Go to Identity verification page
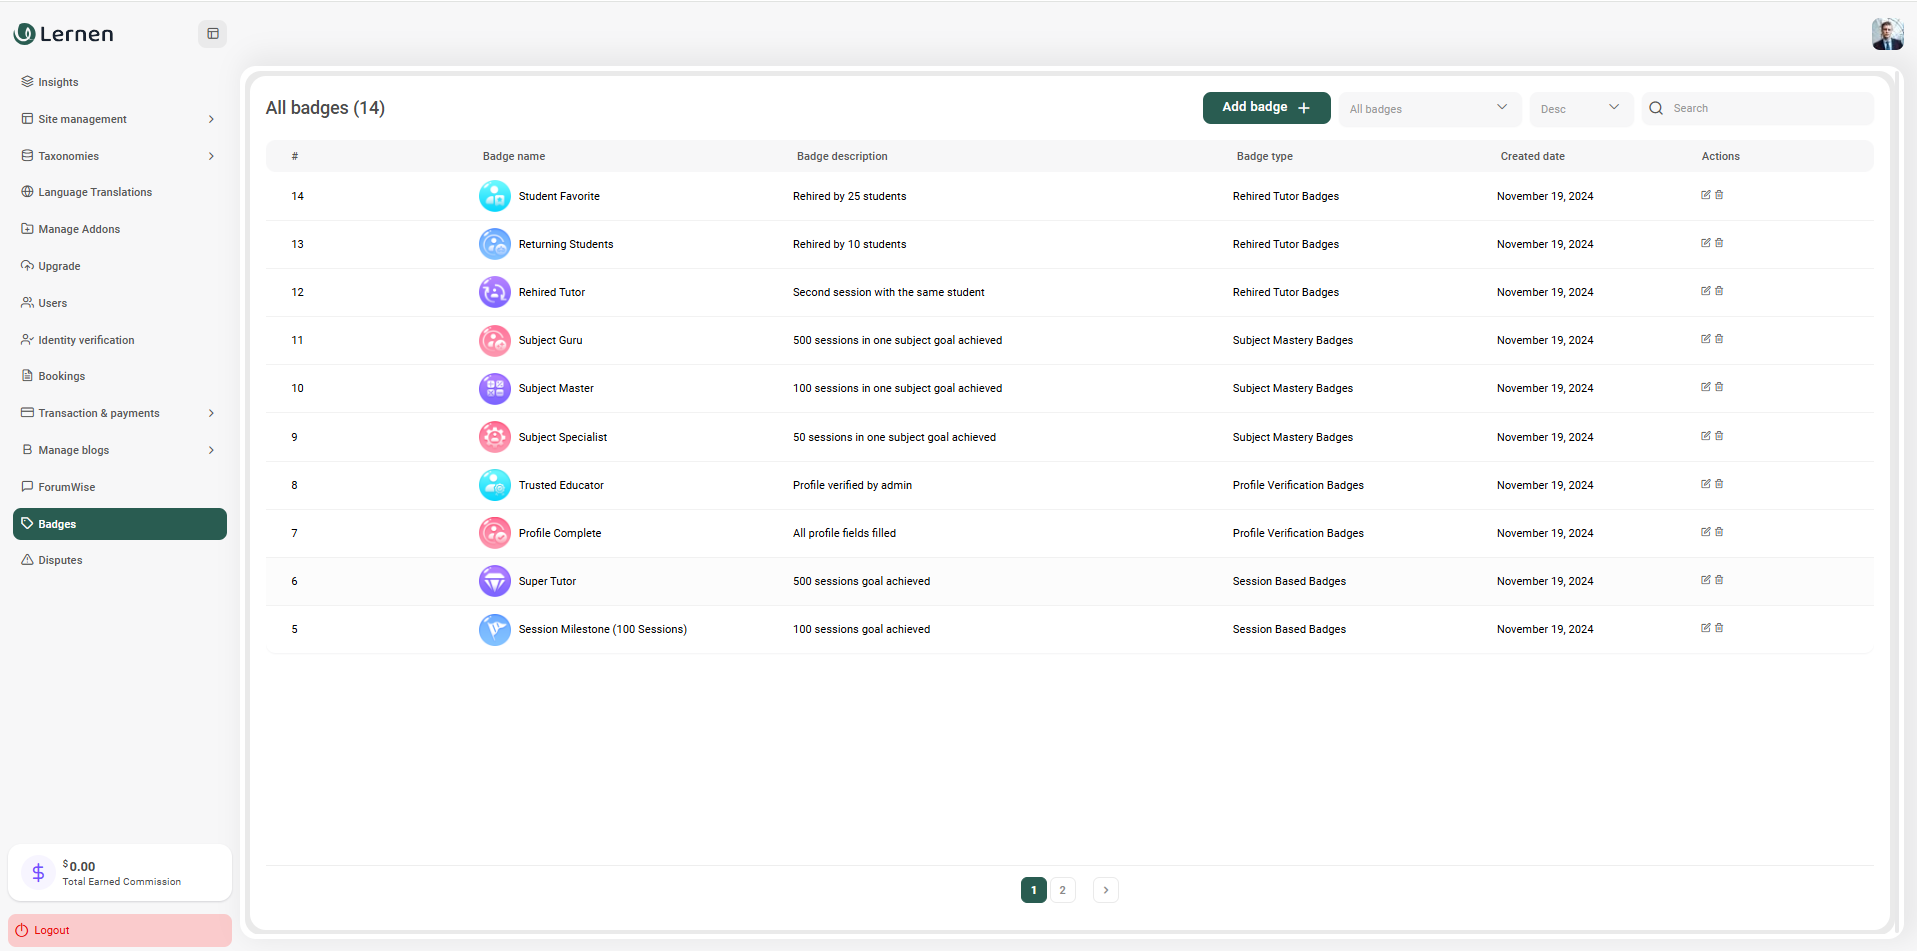Viewport: 1917px width, 951px height. point(86,340)
